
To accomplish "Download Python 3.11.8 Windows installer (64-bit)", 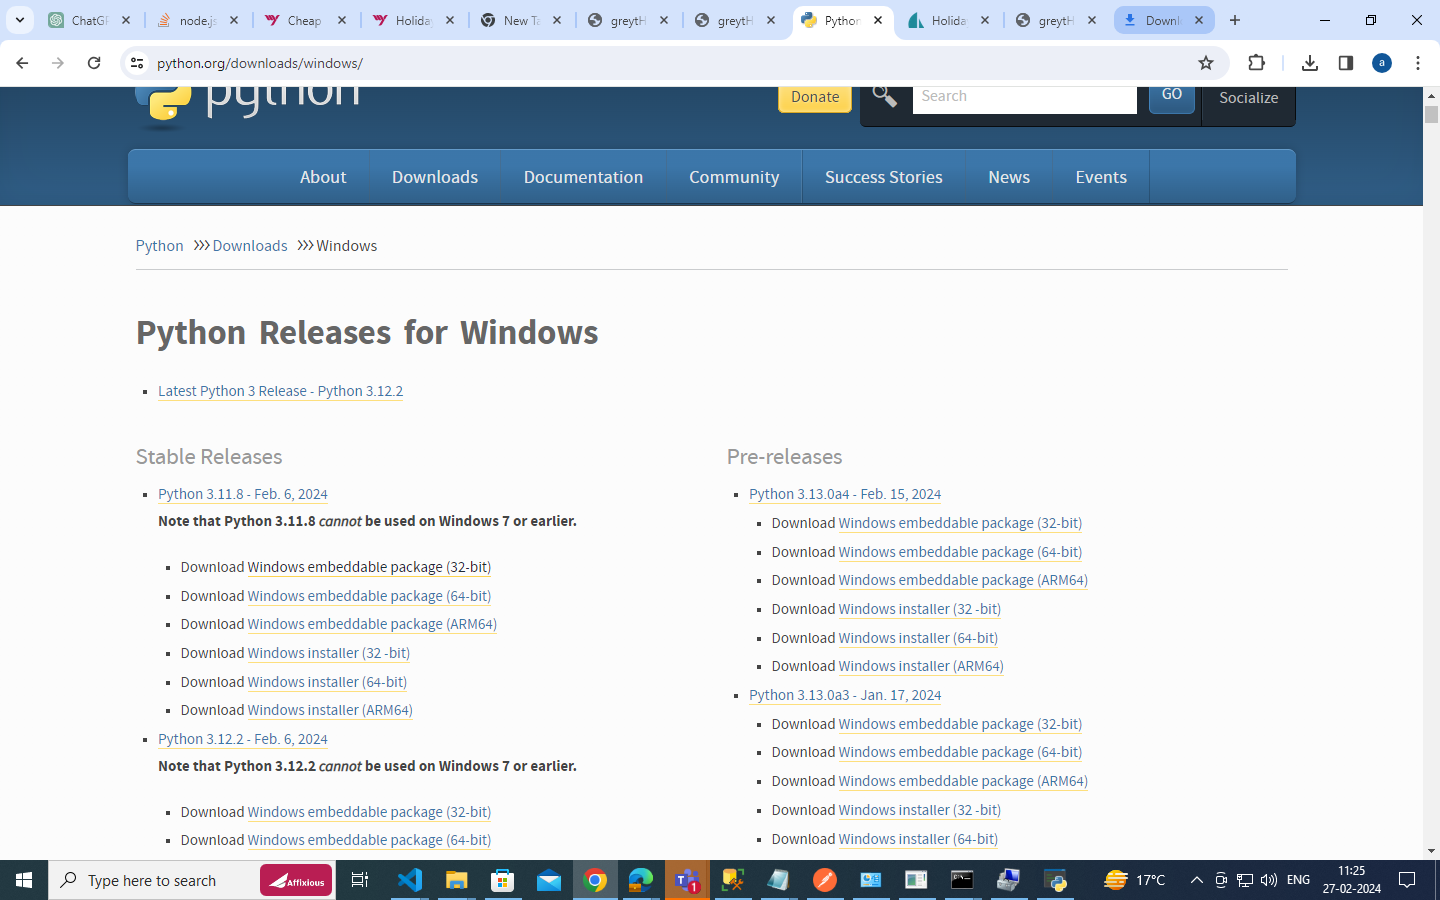I will (x=327, y=682).
